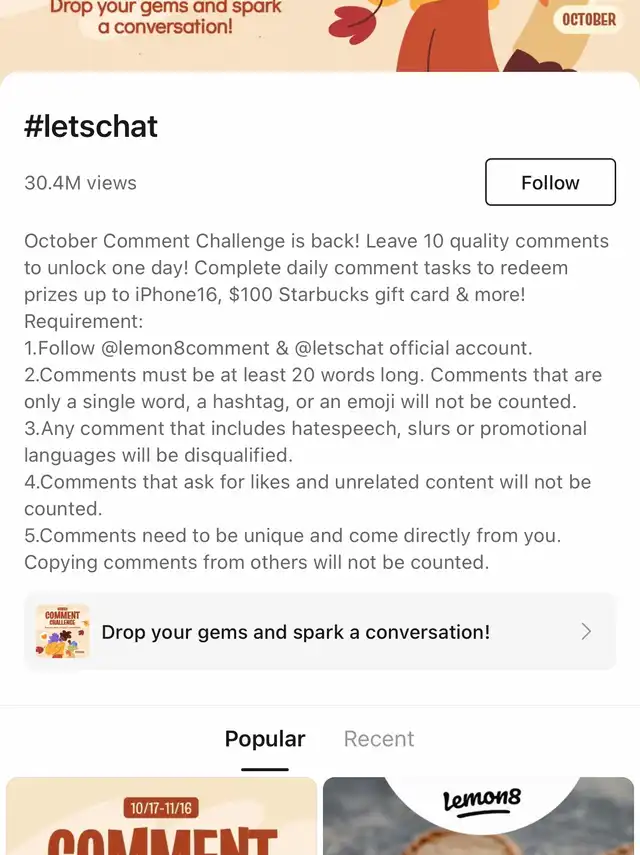Tap the 10/17-11/16 date badge
This screenshot has height=855, width=640.
(162, 807)
